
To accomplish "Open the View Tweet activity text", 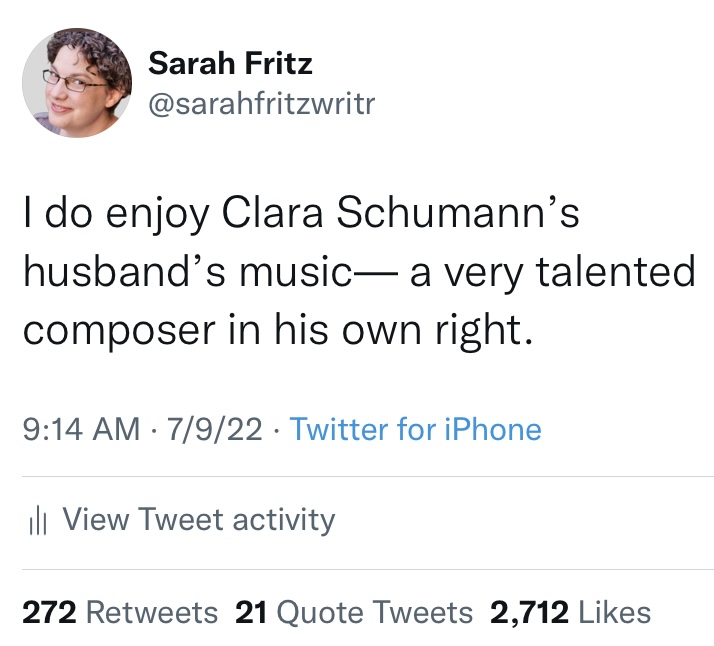I will (x=199, y=520).
